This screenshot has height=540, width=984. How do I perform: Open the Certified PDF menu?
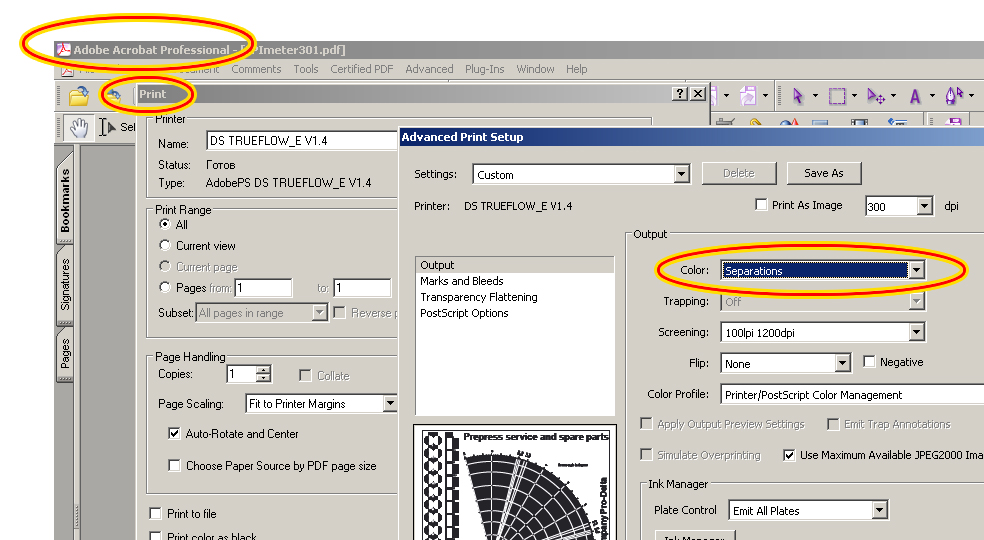coord(361,69)
